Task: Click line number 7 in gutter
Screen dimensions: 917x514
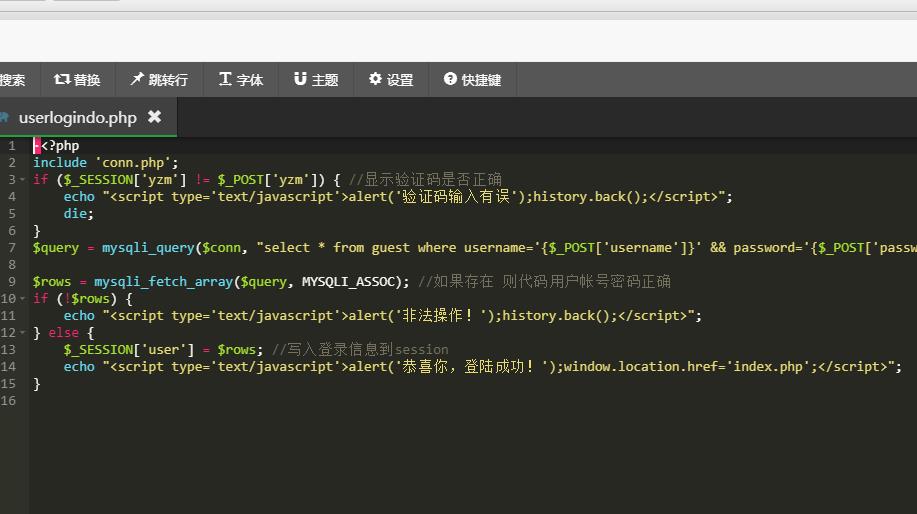Action: tap(12, 248)
